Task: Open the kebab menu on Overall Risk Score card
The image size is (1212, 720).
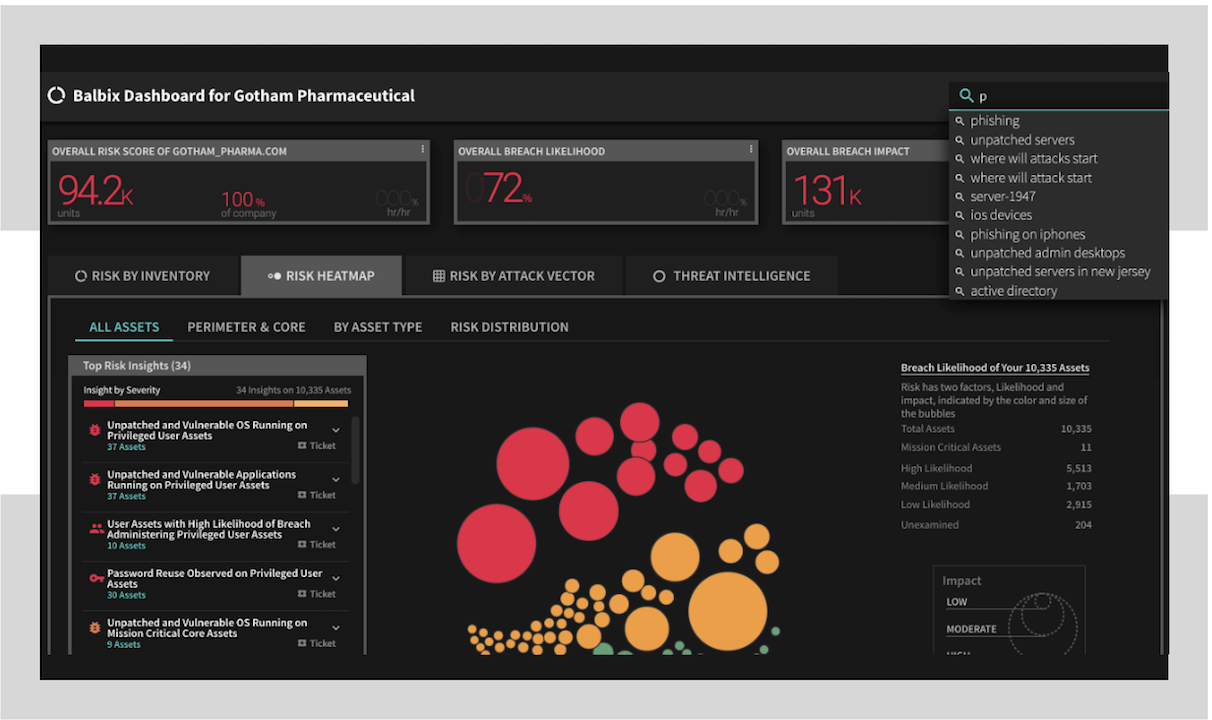Action: (x=423, y=150)
